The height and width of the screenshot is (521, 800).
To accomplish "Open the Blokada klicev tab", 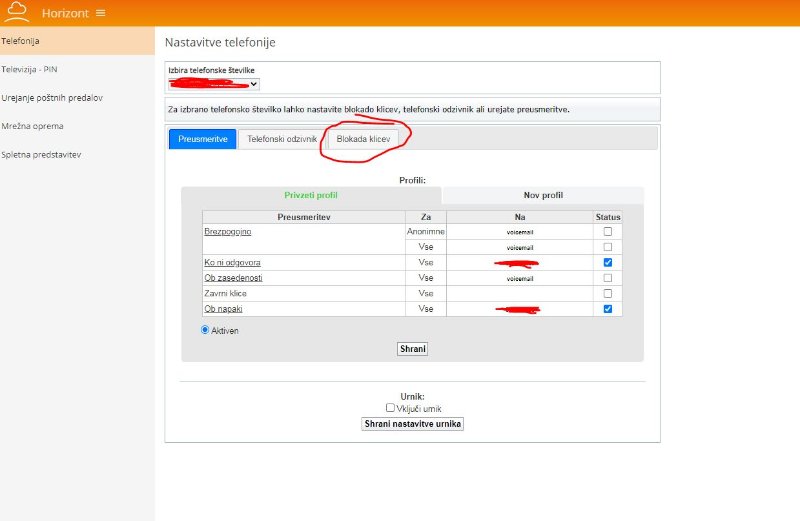I will pyautogui.click(x=363, y=139).
